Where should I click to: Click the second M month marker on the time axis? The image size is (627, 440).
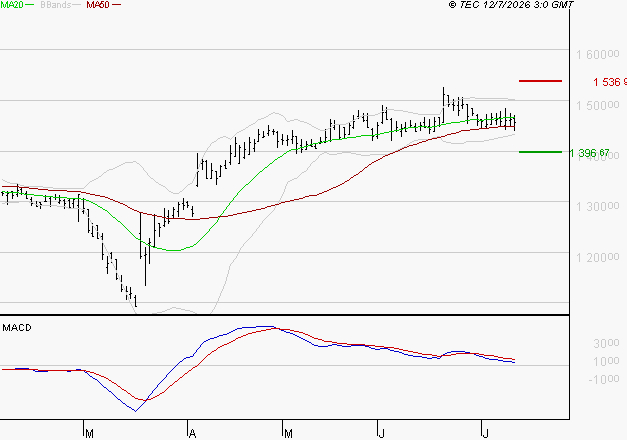[x=288, y=434]
